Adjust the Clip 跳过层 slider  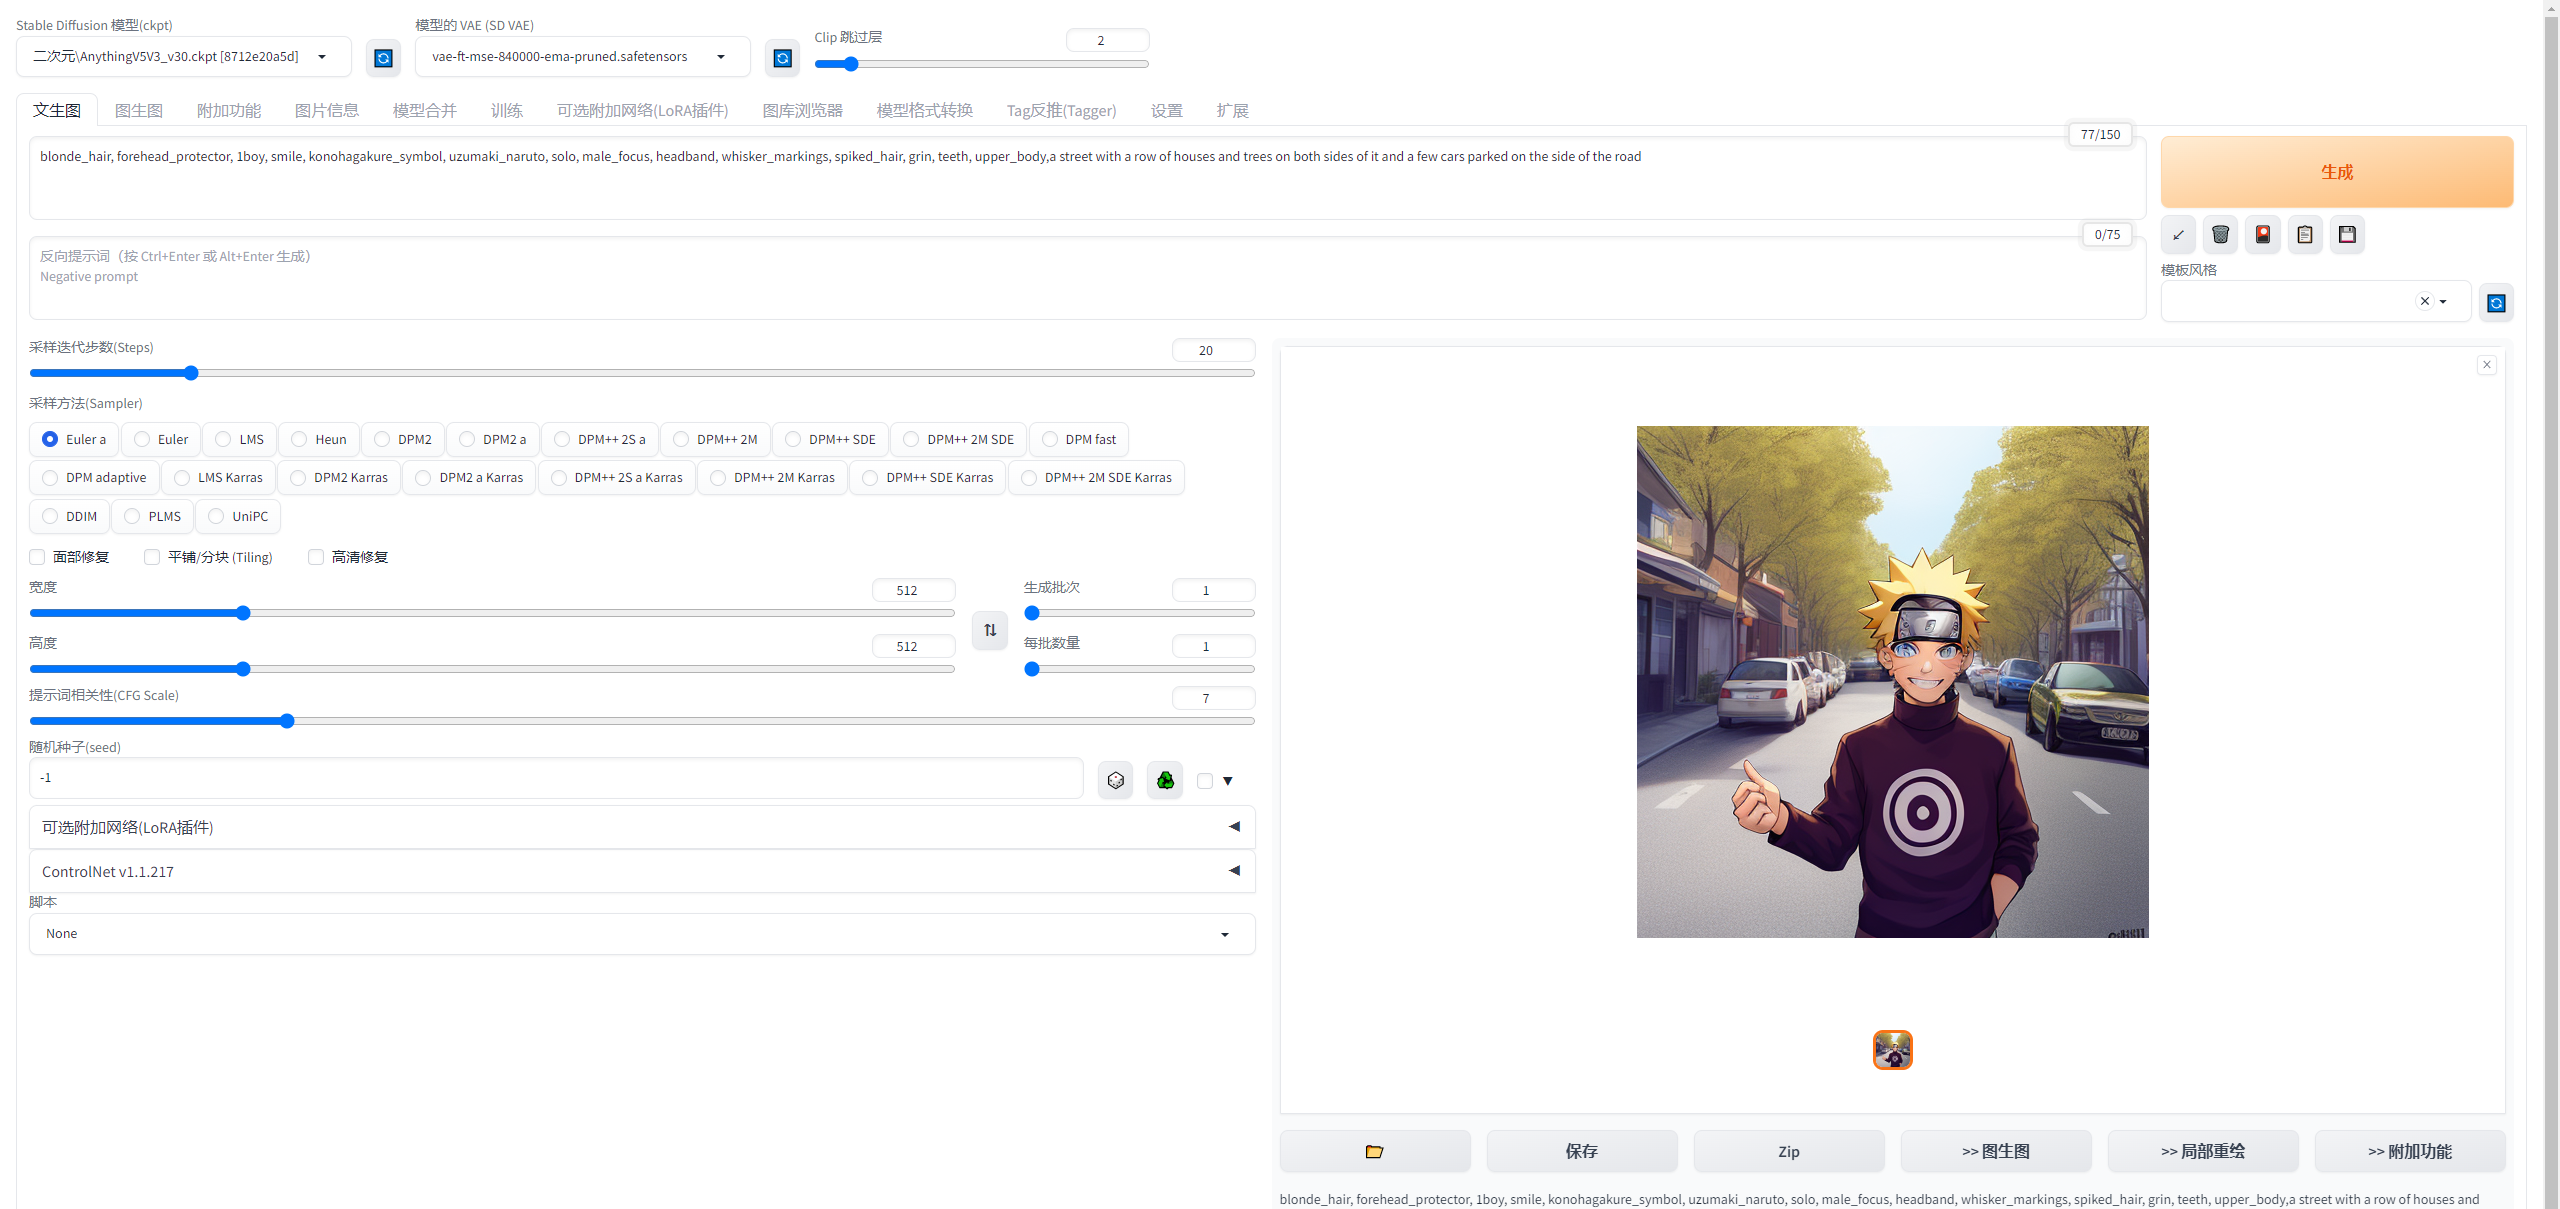[x=982, y=64]
